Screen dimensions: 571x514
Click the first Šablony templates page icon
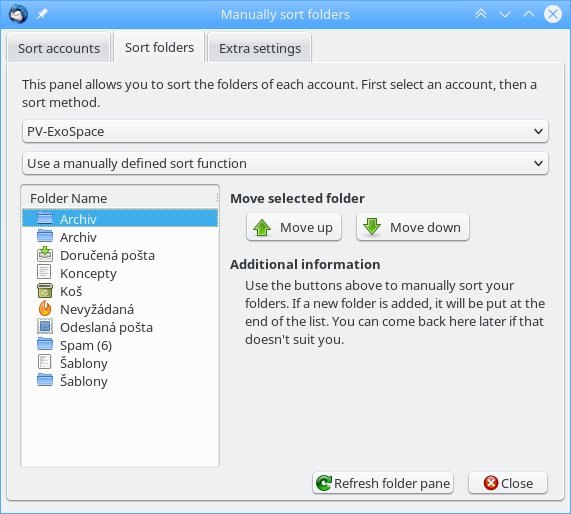coord(44,362)
